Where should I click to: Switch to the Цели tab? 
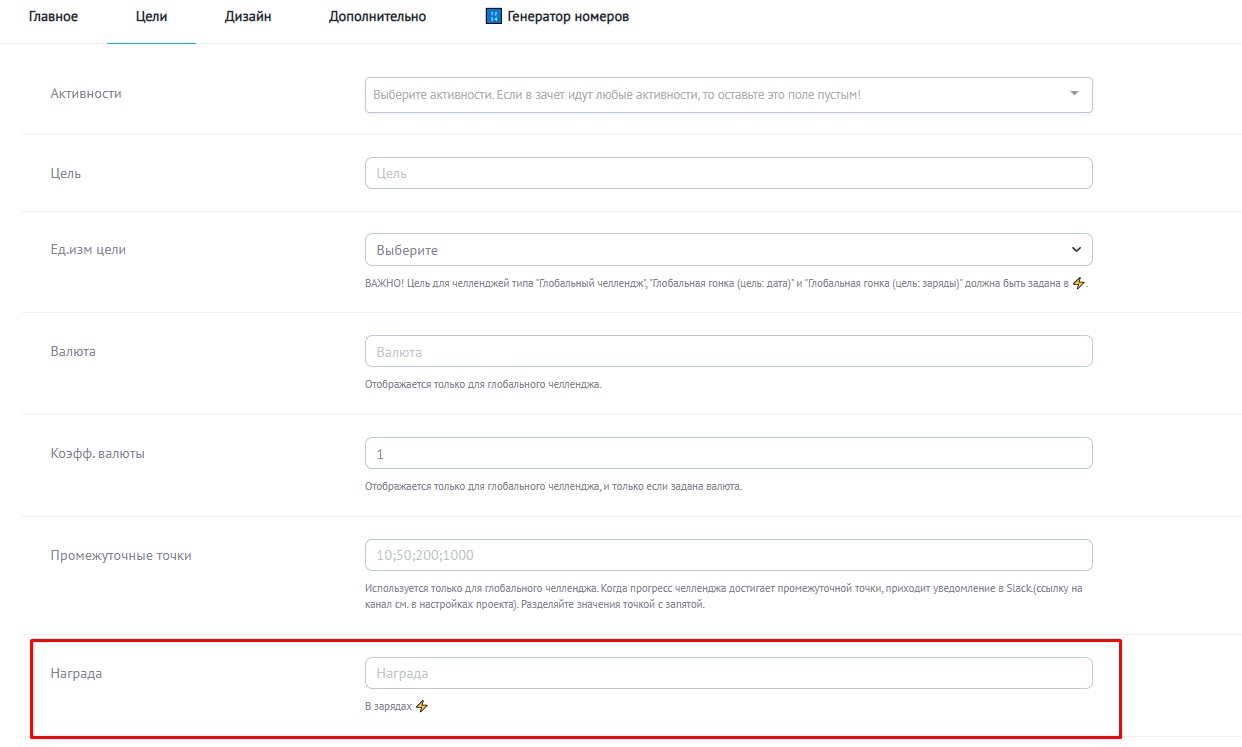tap(151, 17)
